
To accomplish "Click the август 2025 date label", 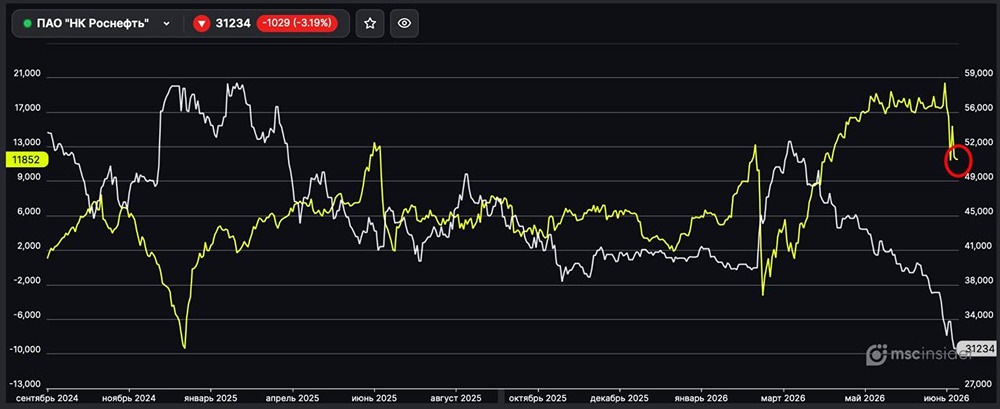I will pyautogui.click(x=456, y=398).
